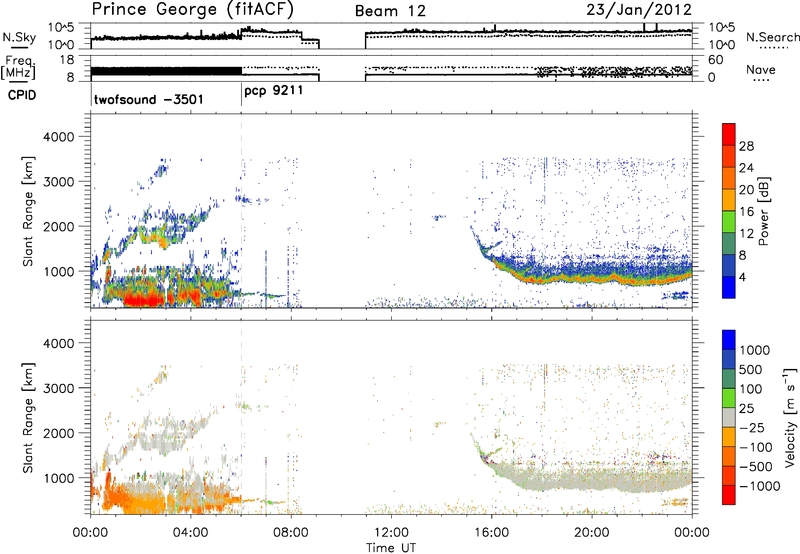Click the '-1000' label on Velocity color bar

pos(759,486)
